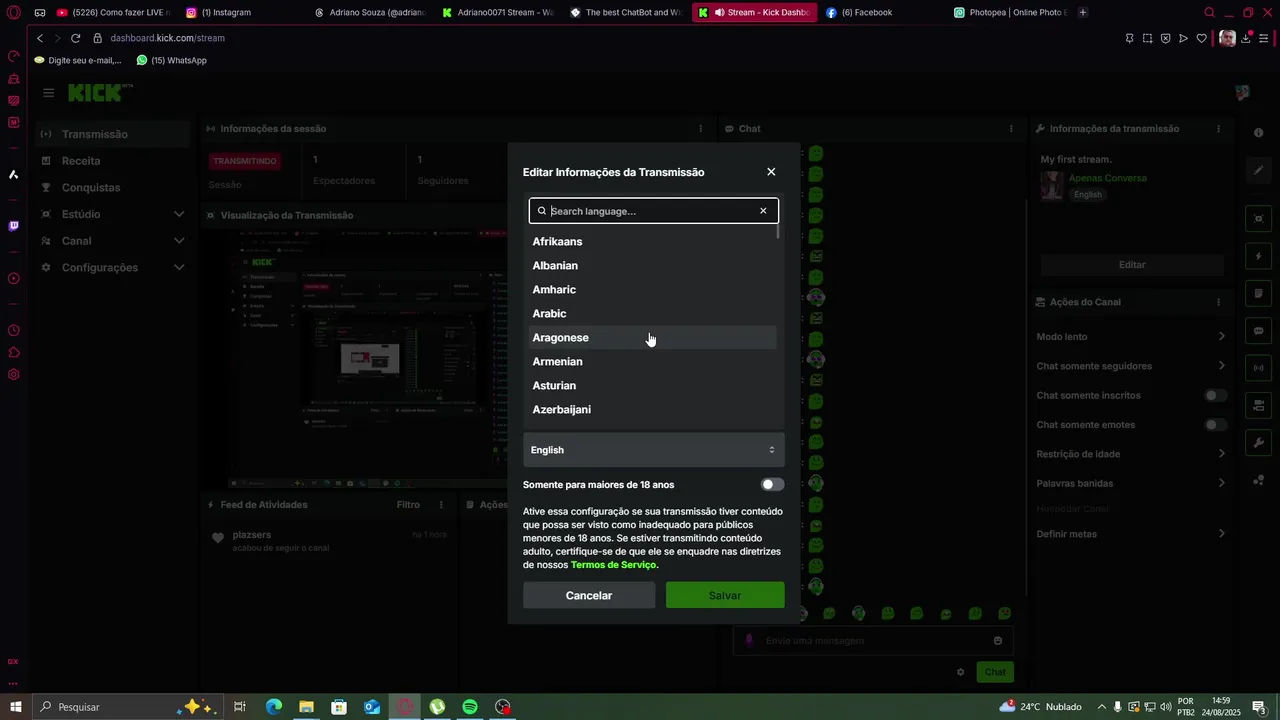Open the hamburger menu beside the Kick logo
1280x720 pixels.
[48, 93]
